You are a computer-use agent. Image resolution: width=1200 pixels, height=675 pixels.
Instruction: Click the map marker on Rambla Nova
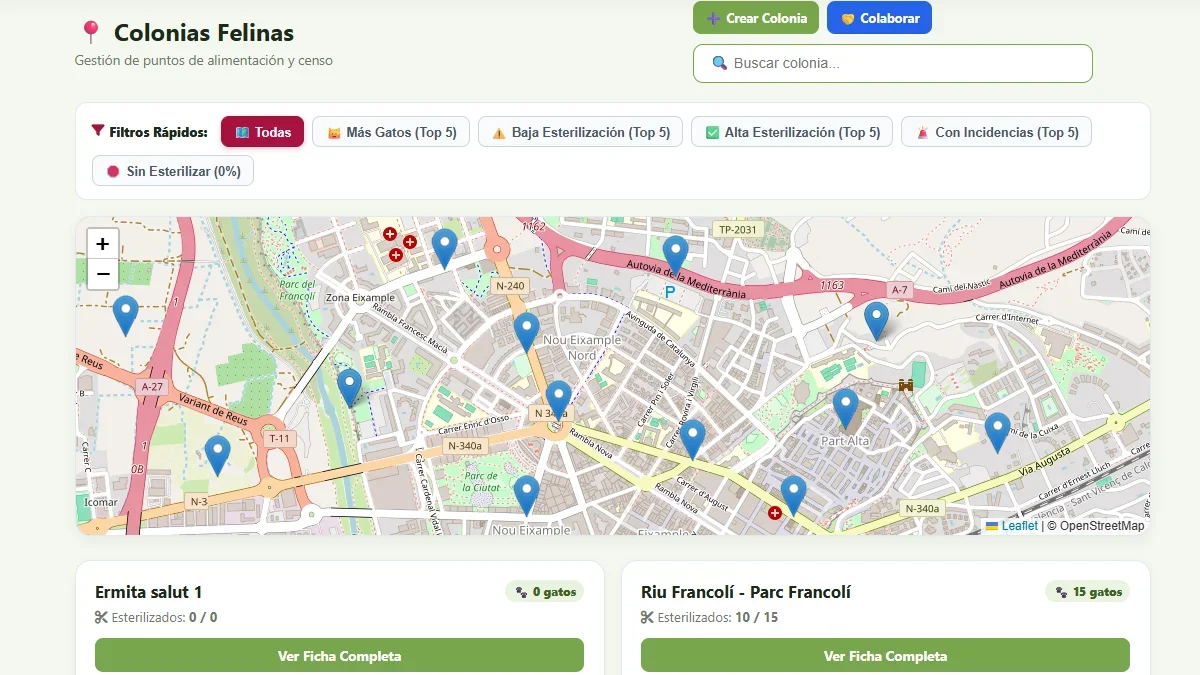point(692,439)
